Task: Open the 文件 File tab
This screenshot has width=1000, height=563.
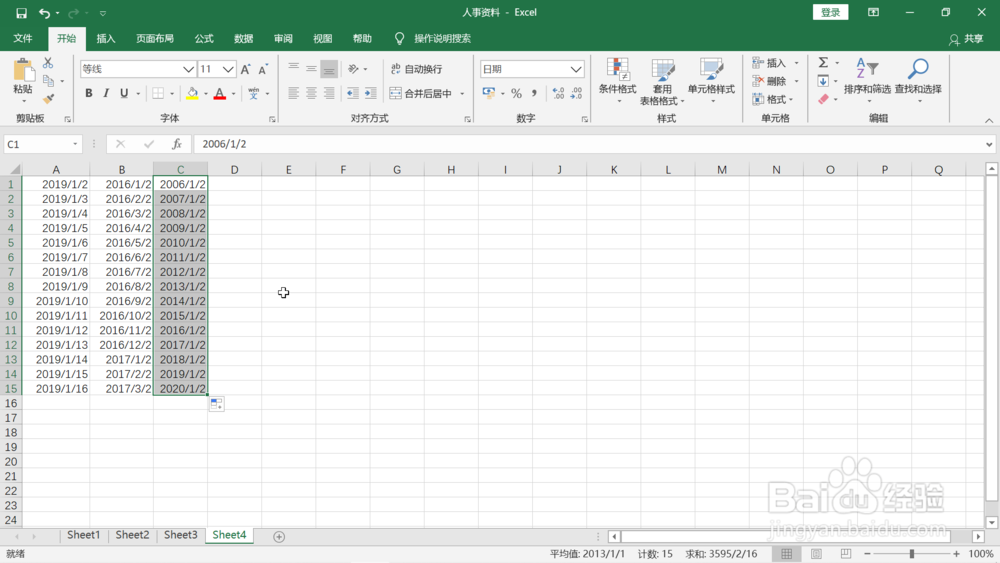Action: 23,39
